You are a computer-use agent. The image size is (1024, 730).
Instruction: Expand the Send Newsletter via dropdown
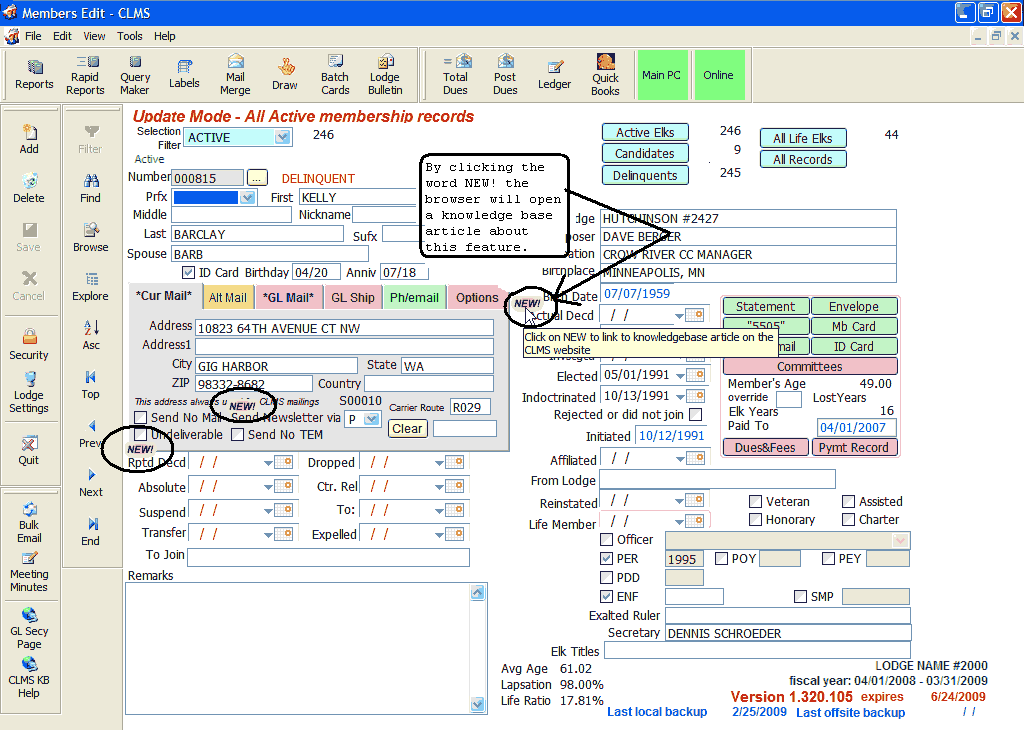(372, 419)
